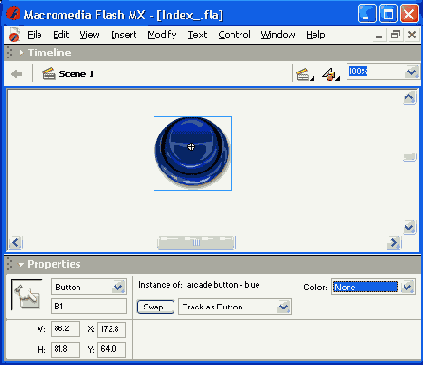Click the Y position field 64.0
The image size is (423, 365).
coord(111,349)
